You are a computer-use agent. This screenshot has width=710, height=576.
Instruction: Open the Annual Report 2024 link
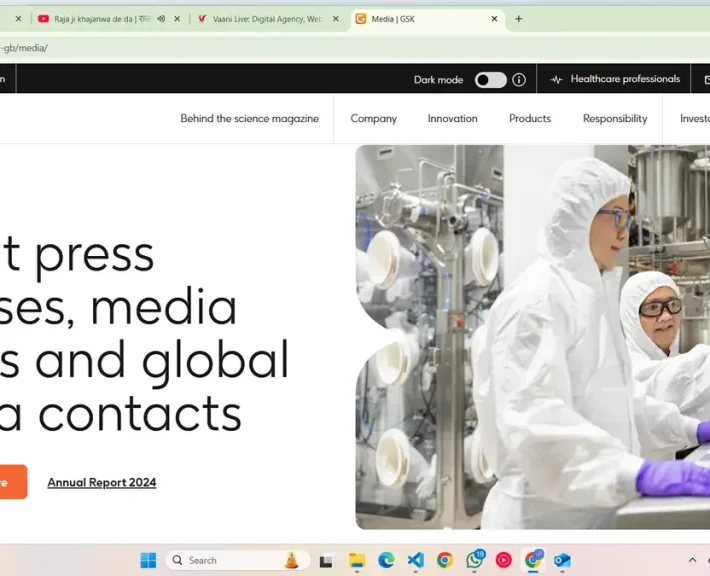[102, 483]
